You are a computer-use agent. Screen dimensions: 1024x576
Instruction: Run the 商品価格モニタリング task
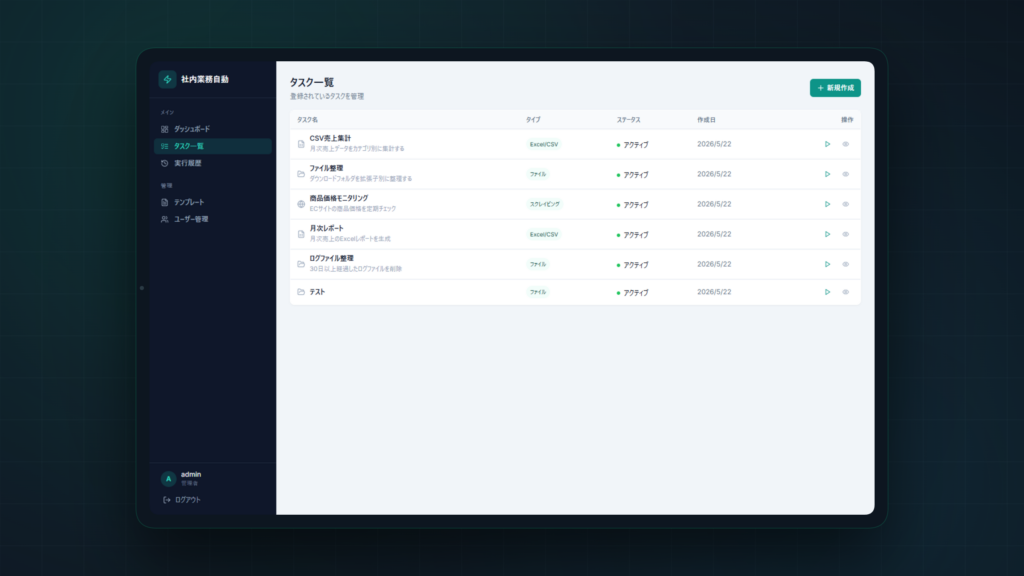tap(827, 204)
